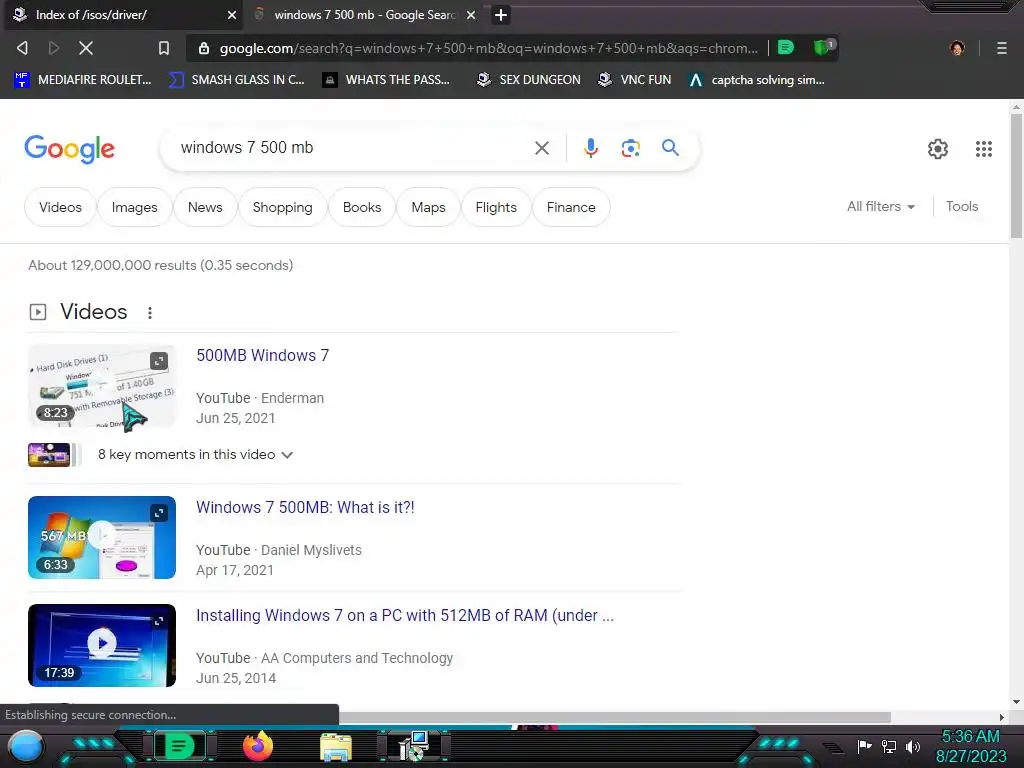Filter results by Finance
This screenshot has height=768, width=1024.
point(571,207)
